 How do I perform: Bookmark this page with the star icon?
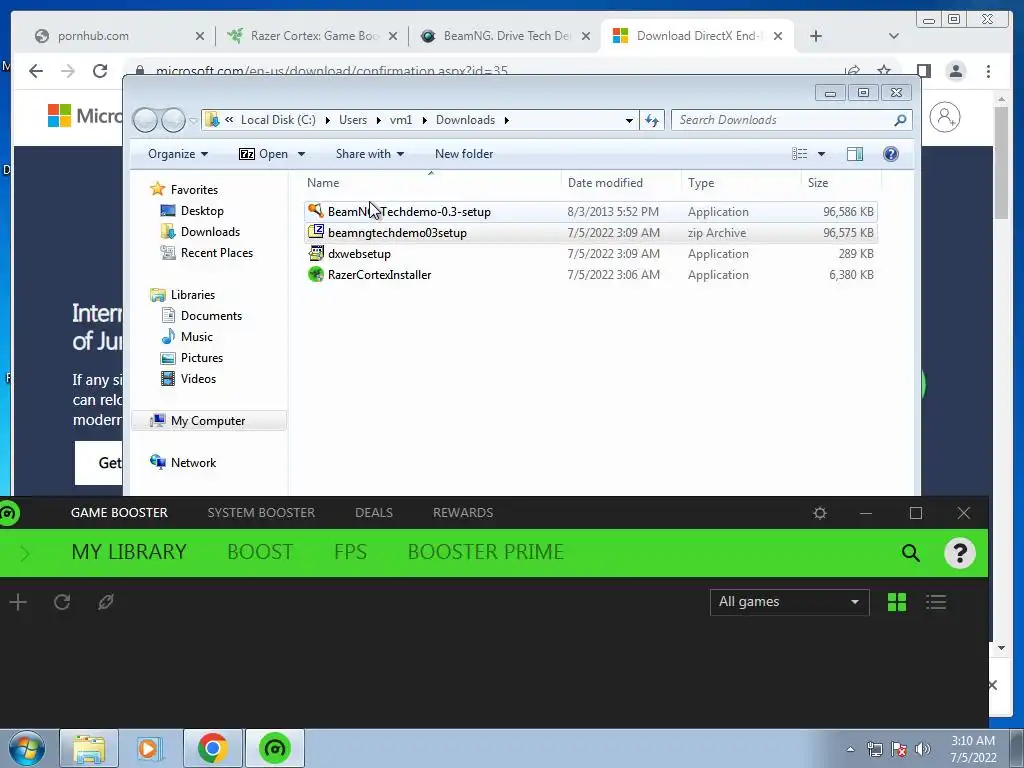click(884, 69)
